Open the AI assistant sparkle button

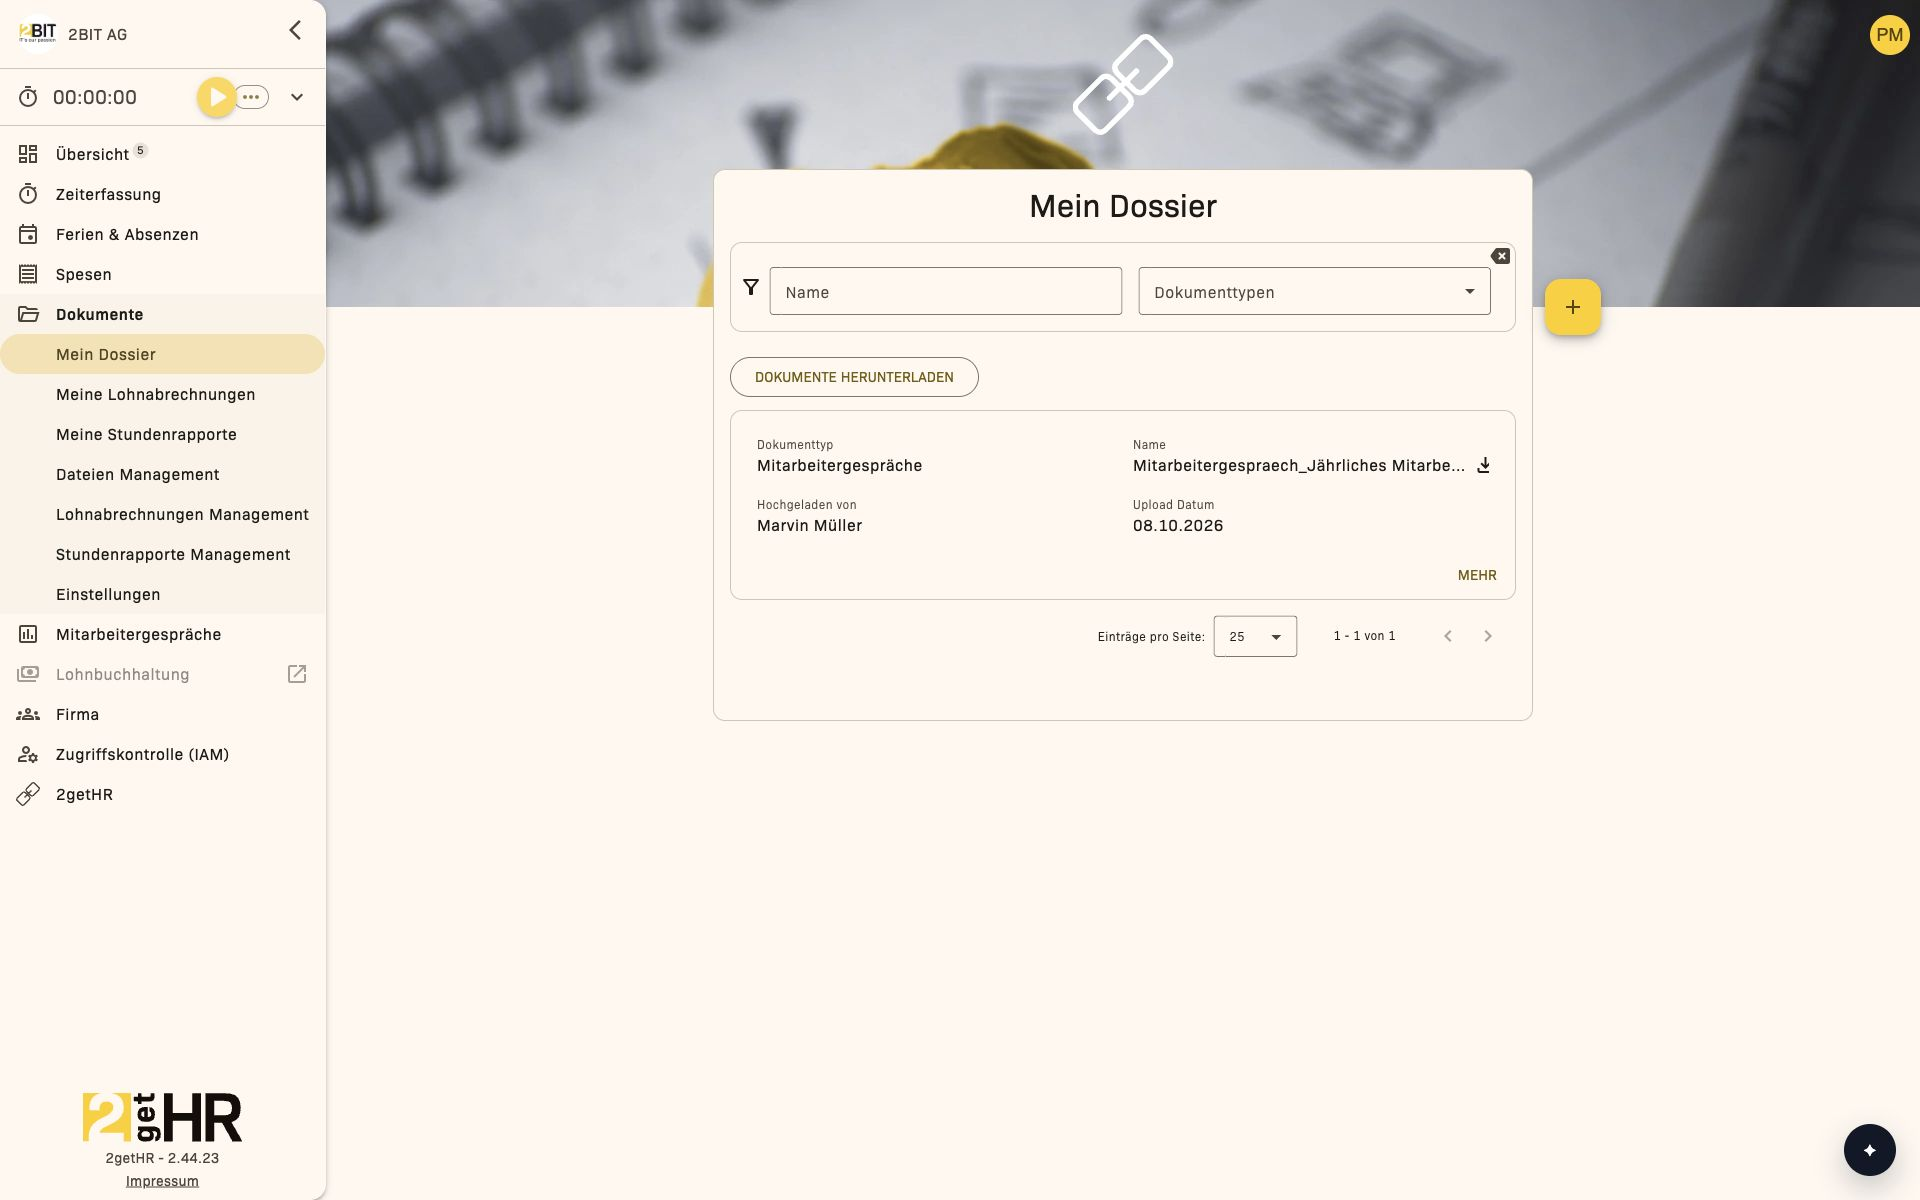1869,1150
